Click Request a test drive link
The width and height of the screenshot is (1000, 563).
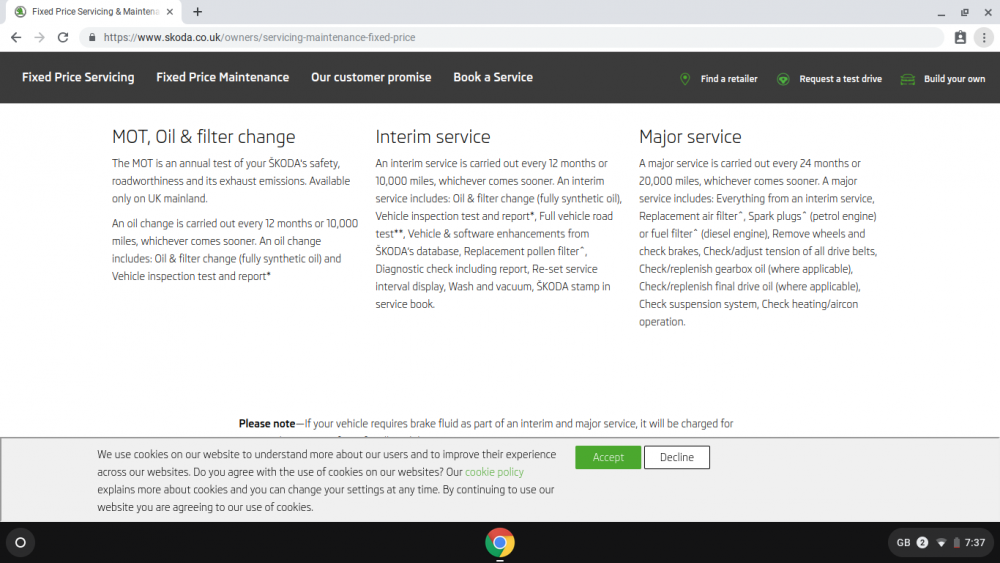click(x=841, y=79)
